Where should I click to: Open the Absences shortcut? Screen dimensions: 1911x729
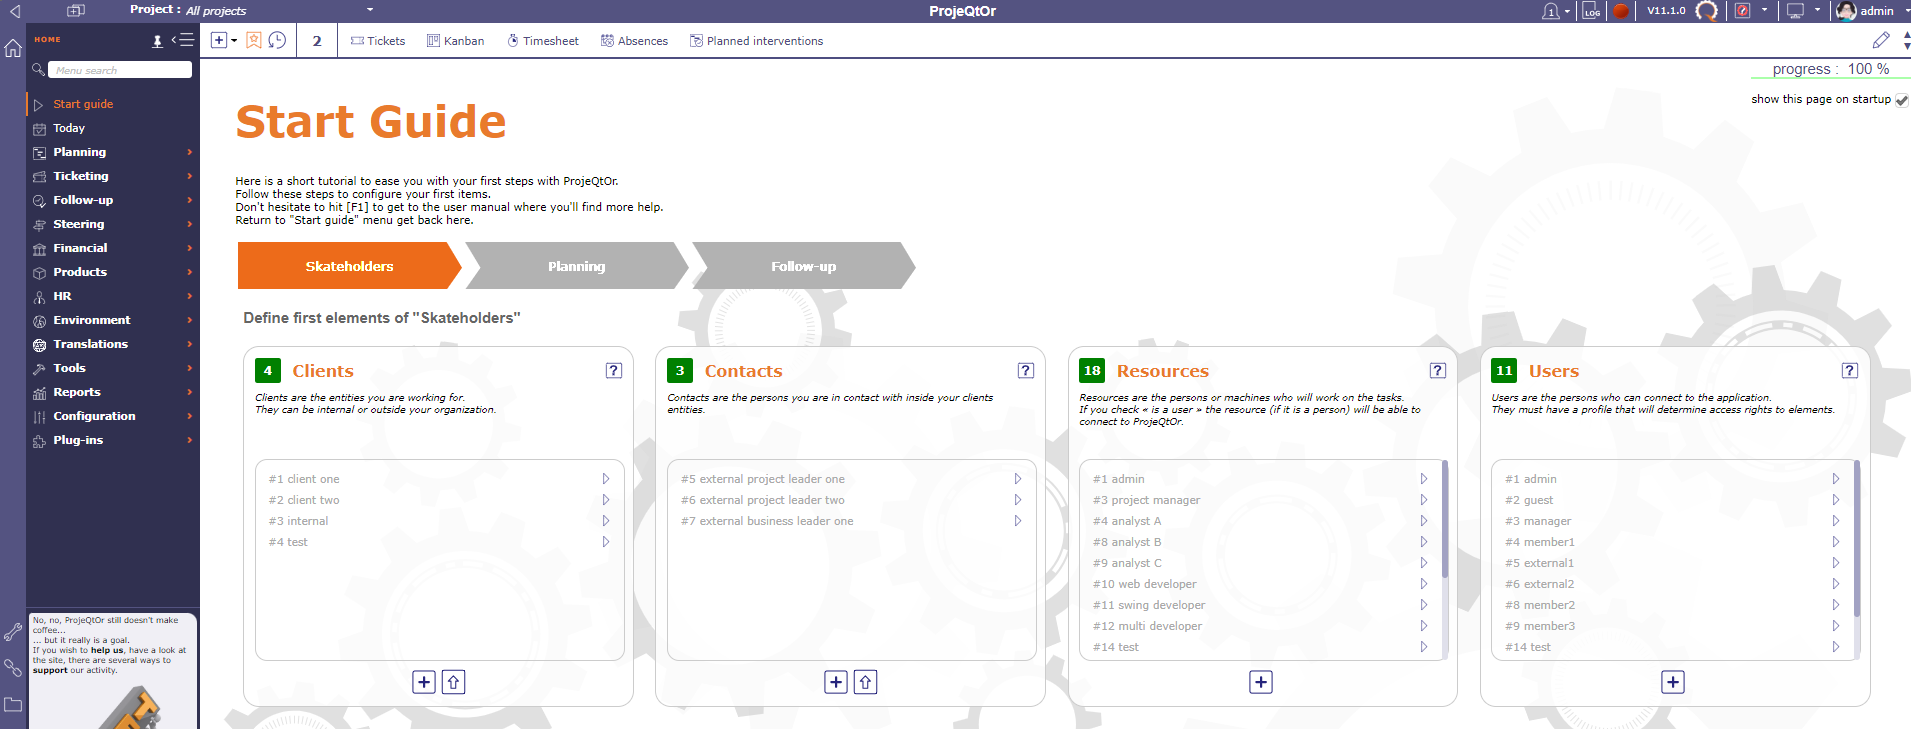click(634, 41)
